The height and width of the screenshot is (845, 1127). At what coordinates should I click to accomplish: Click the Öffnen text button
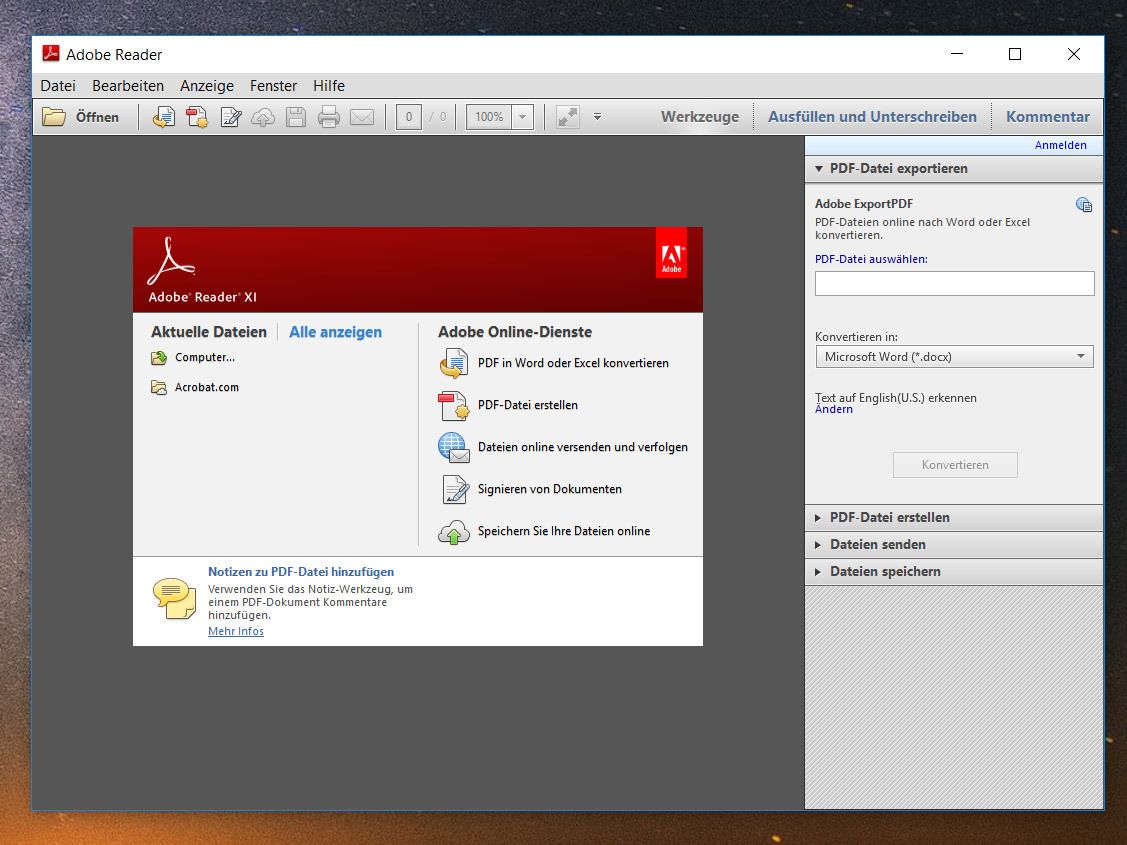pos(97,116)
